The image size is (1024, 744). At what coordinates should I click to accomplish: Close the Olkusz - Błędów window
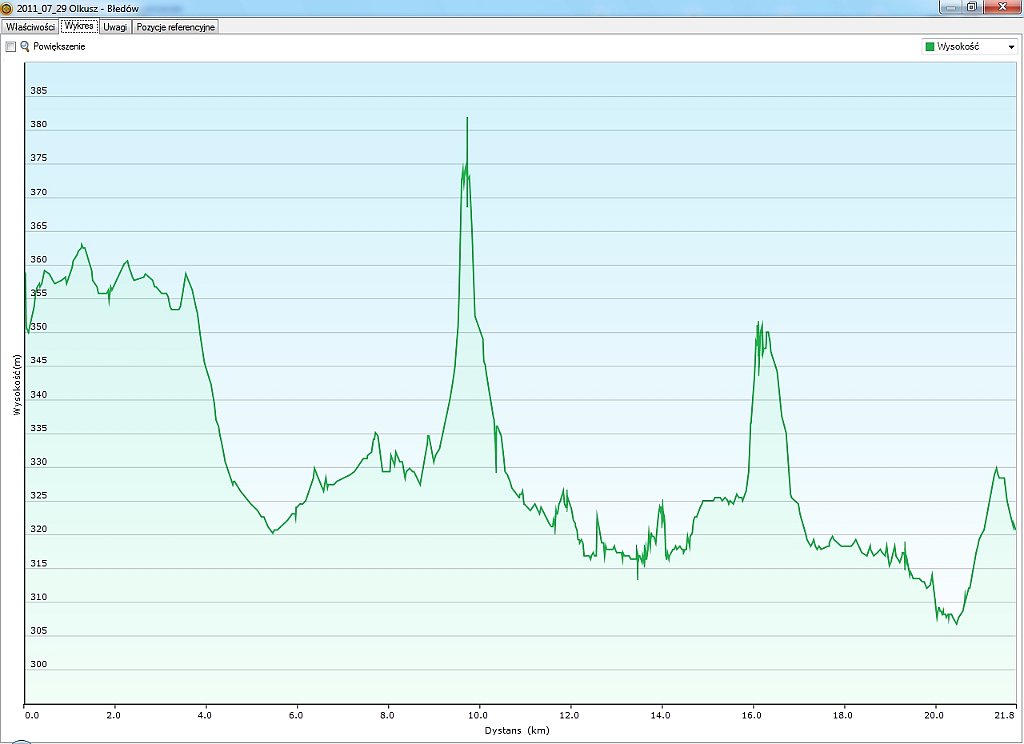[1001, 7]
